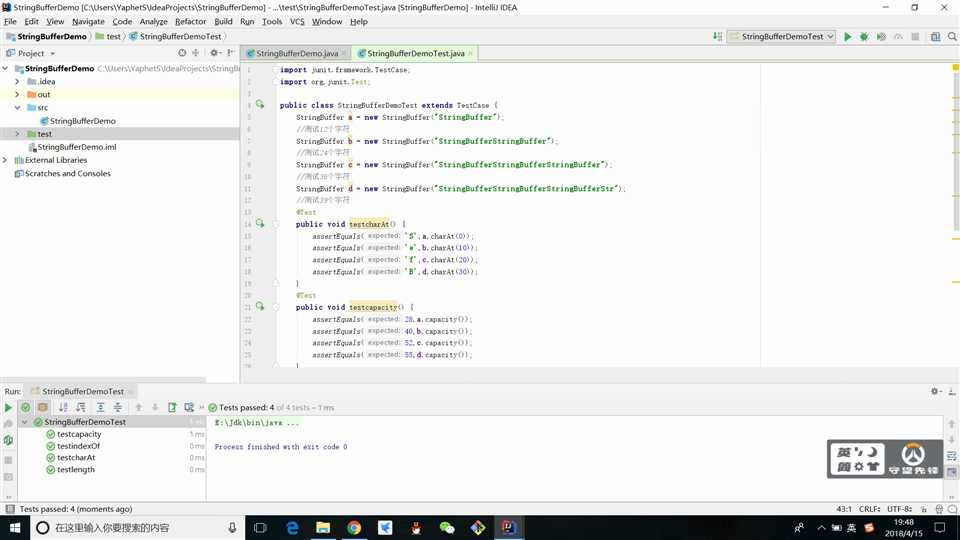Select testcharAt test result

tap(76, 457)
